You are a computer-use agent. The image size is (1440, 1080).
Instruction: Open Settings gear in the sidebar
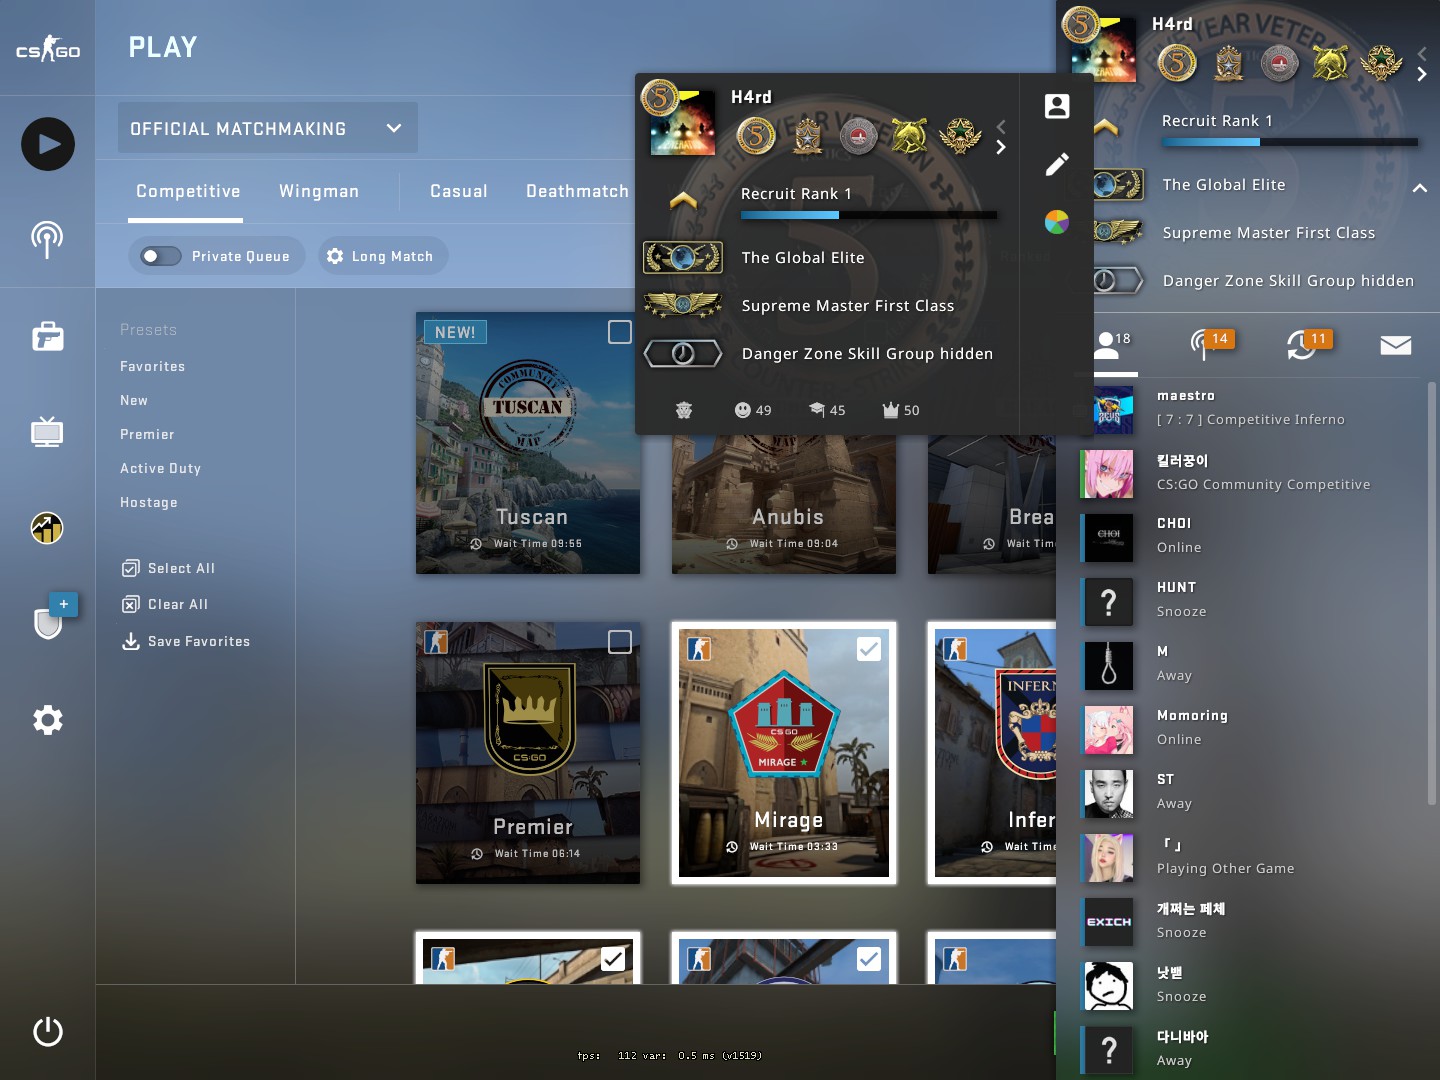pyautogui.click(x=48, y=720)
